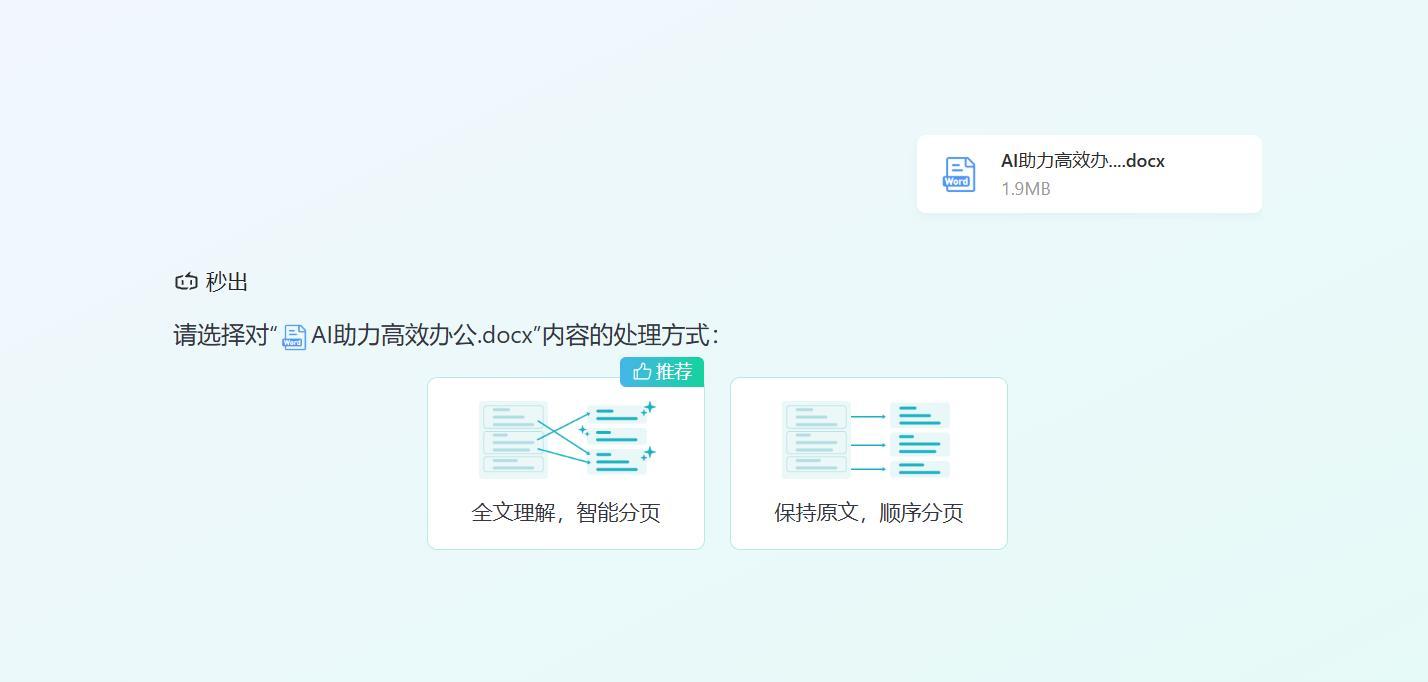Screen dimensions: 1428x682
Task: Click output pages graphic in 智能分页 card
Action: pos(617,440)
